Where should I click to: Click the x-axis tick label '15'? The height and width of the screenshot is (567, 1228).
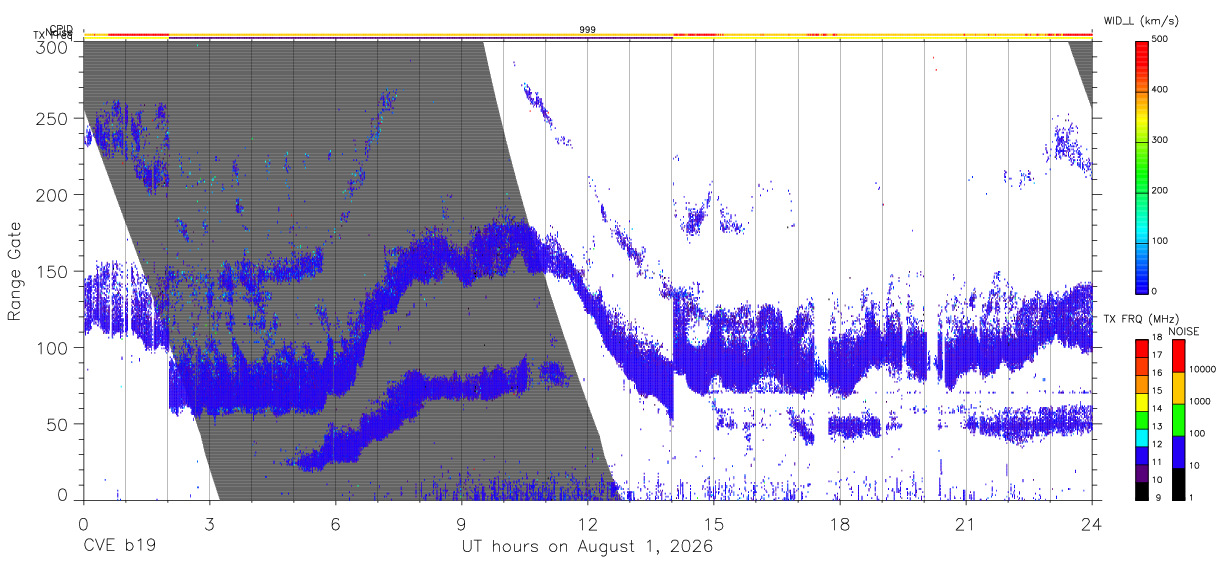pos(714,523)
